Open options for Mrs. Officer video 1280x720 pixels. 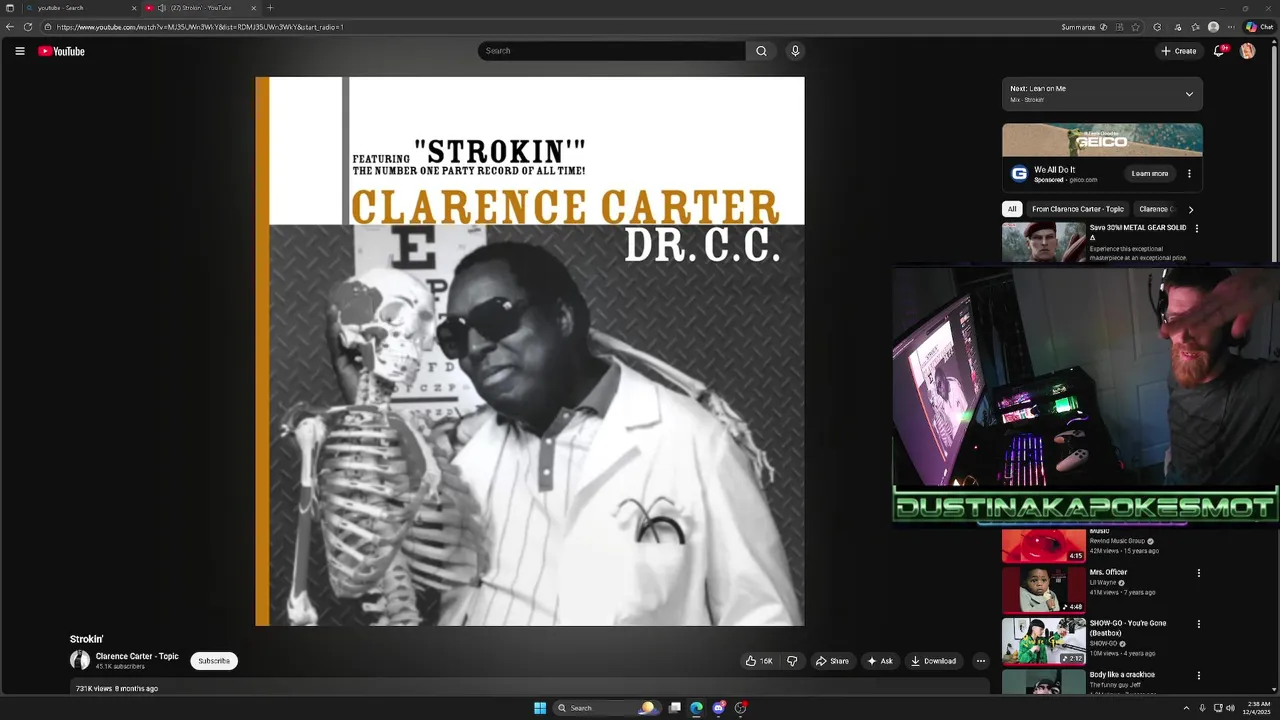coord(1198,573)
